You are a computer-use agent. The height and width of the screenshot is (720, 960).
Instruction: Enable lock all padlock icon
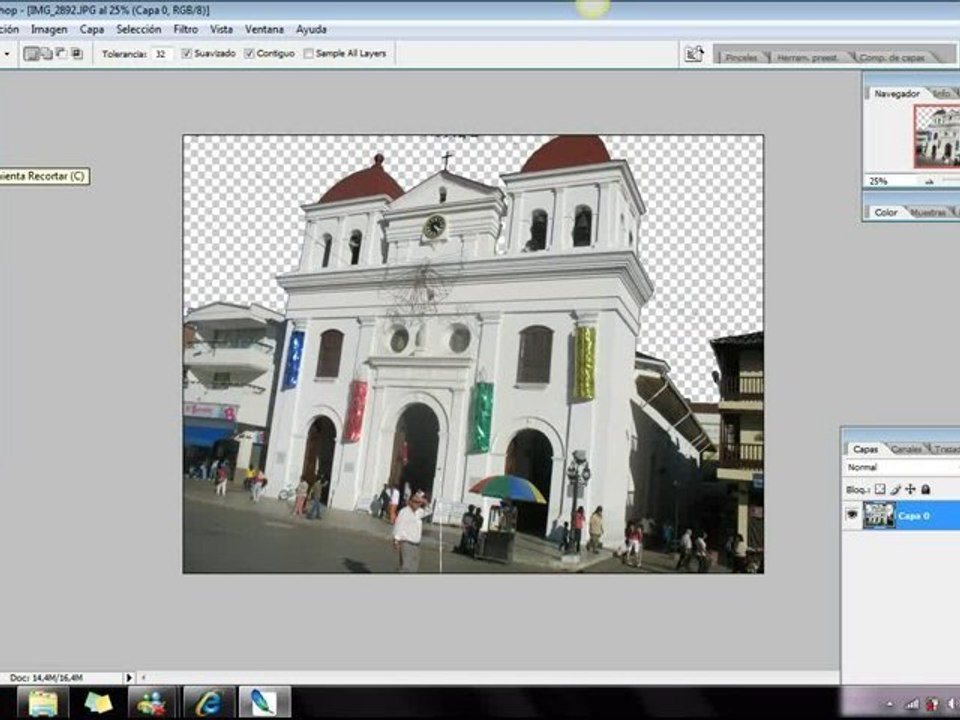(x=926, y=489)
